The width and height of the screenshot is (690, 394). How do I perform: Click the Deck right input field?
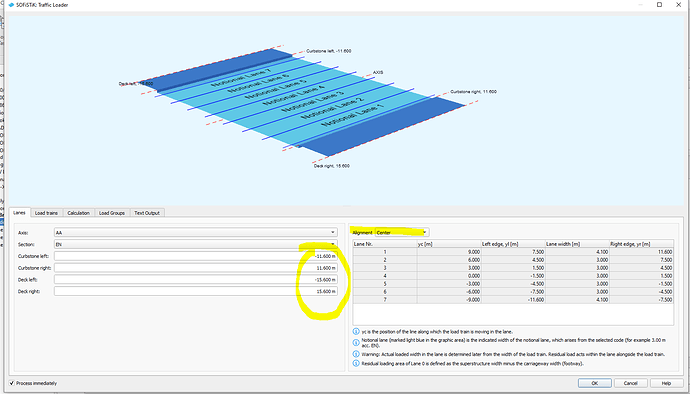pos(196,291)
